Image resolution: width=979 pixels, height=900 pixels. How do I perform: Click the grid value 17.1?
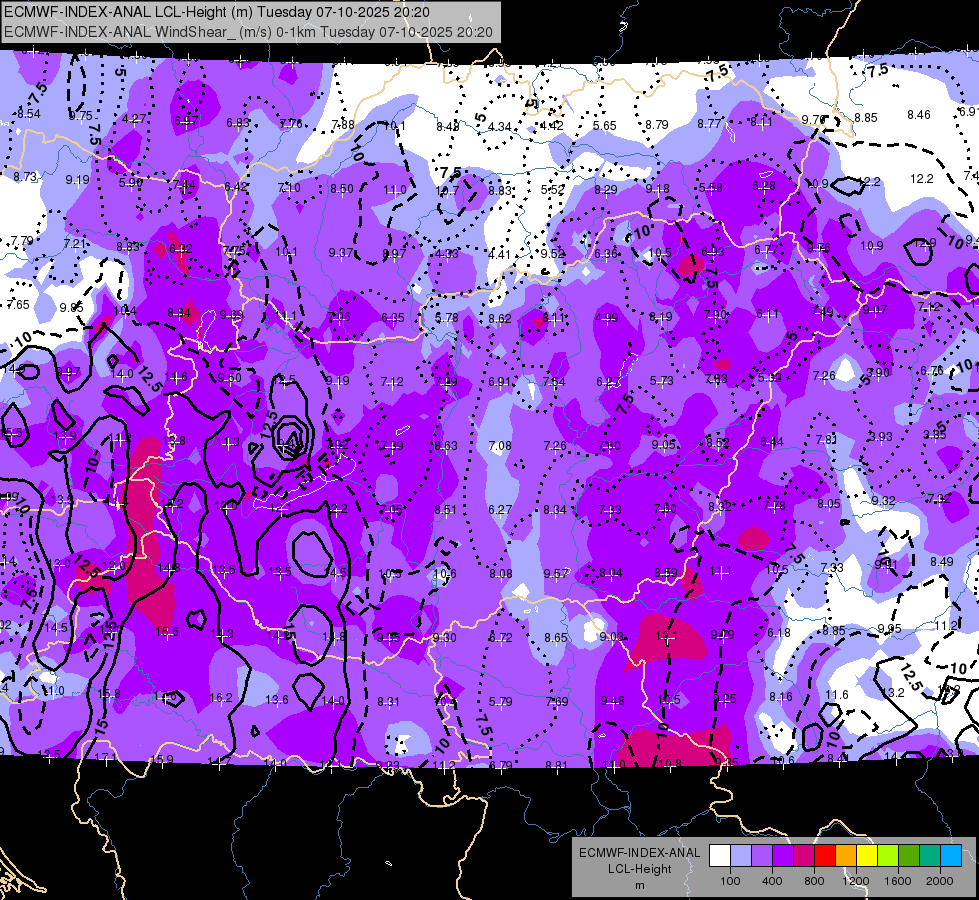click(x=105, y=758)
